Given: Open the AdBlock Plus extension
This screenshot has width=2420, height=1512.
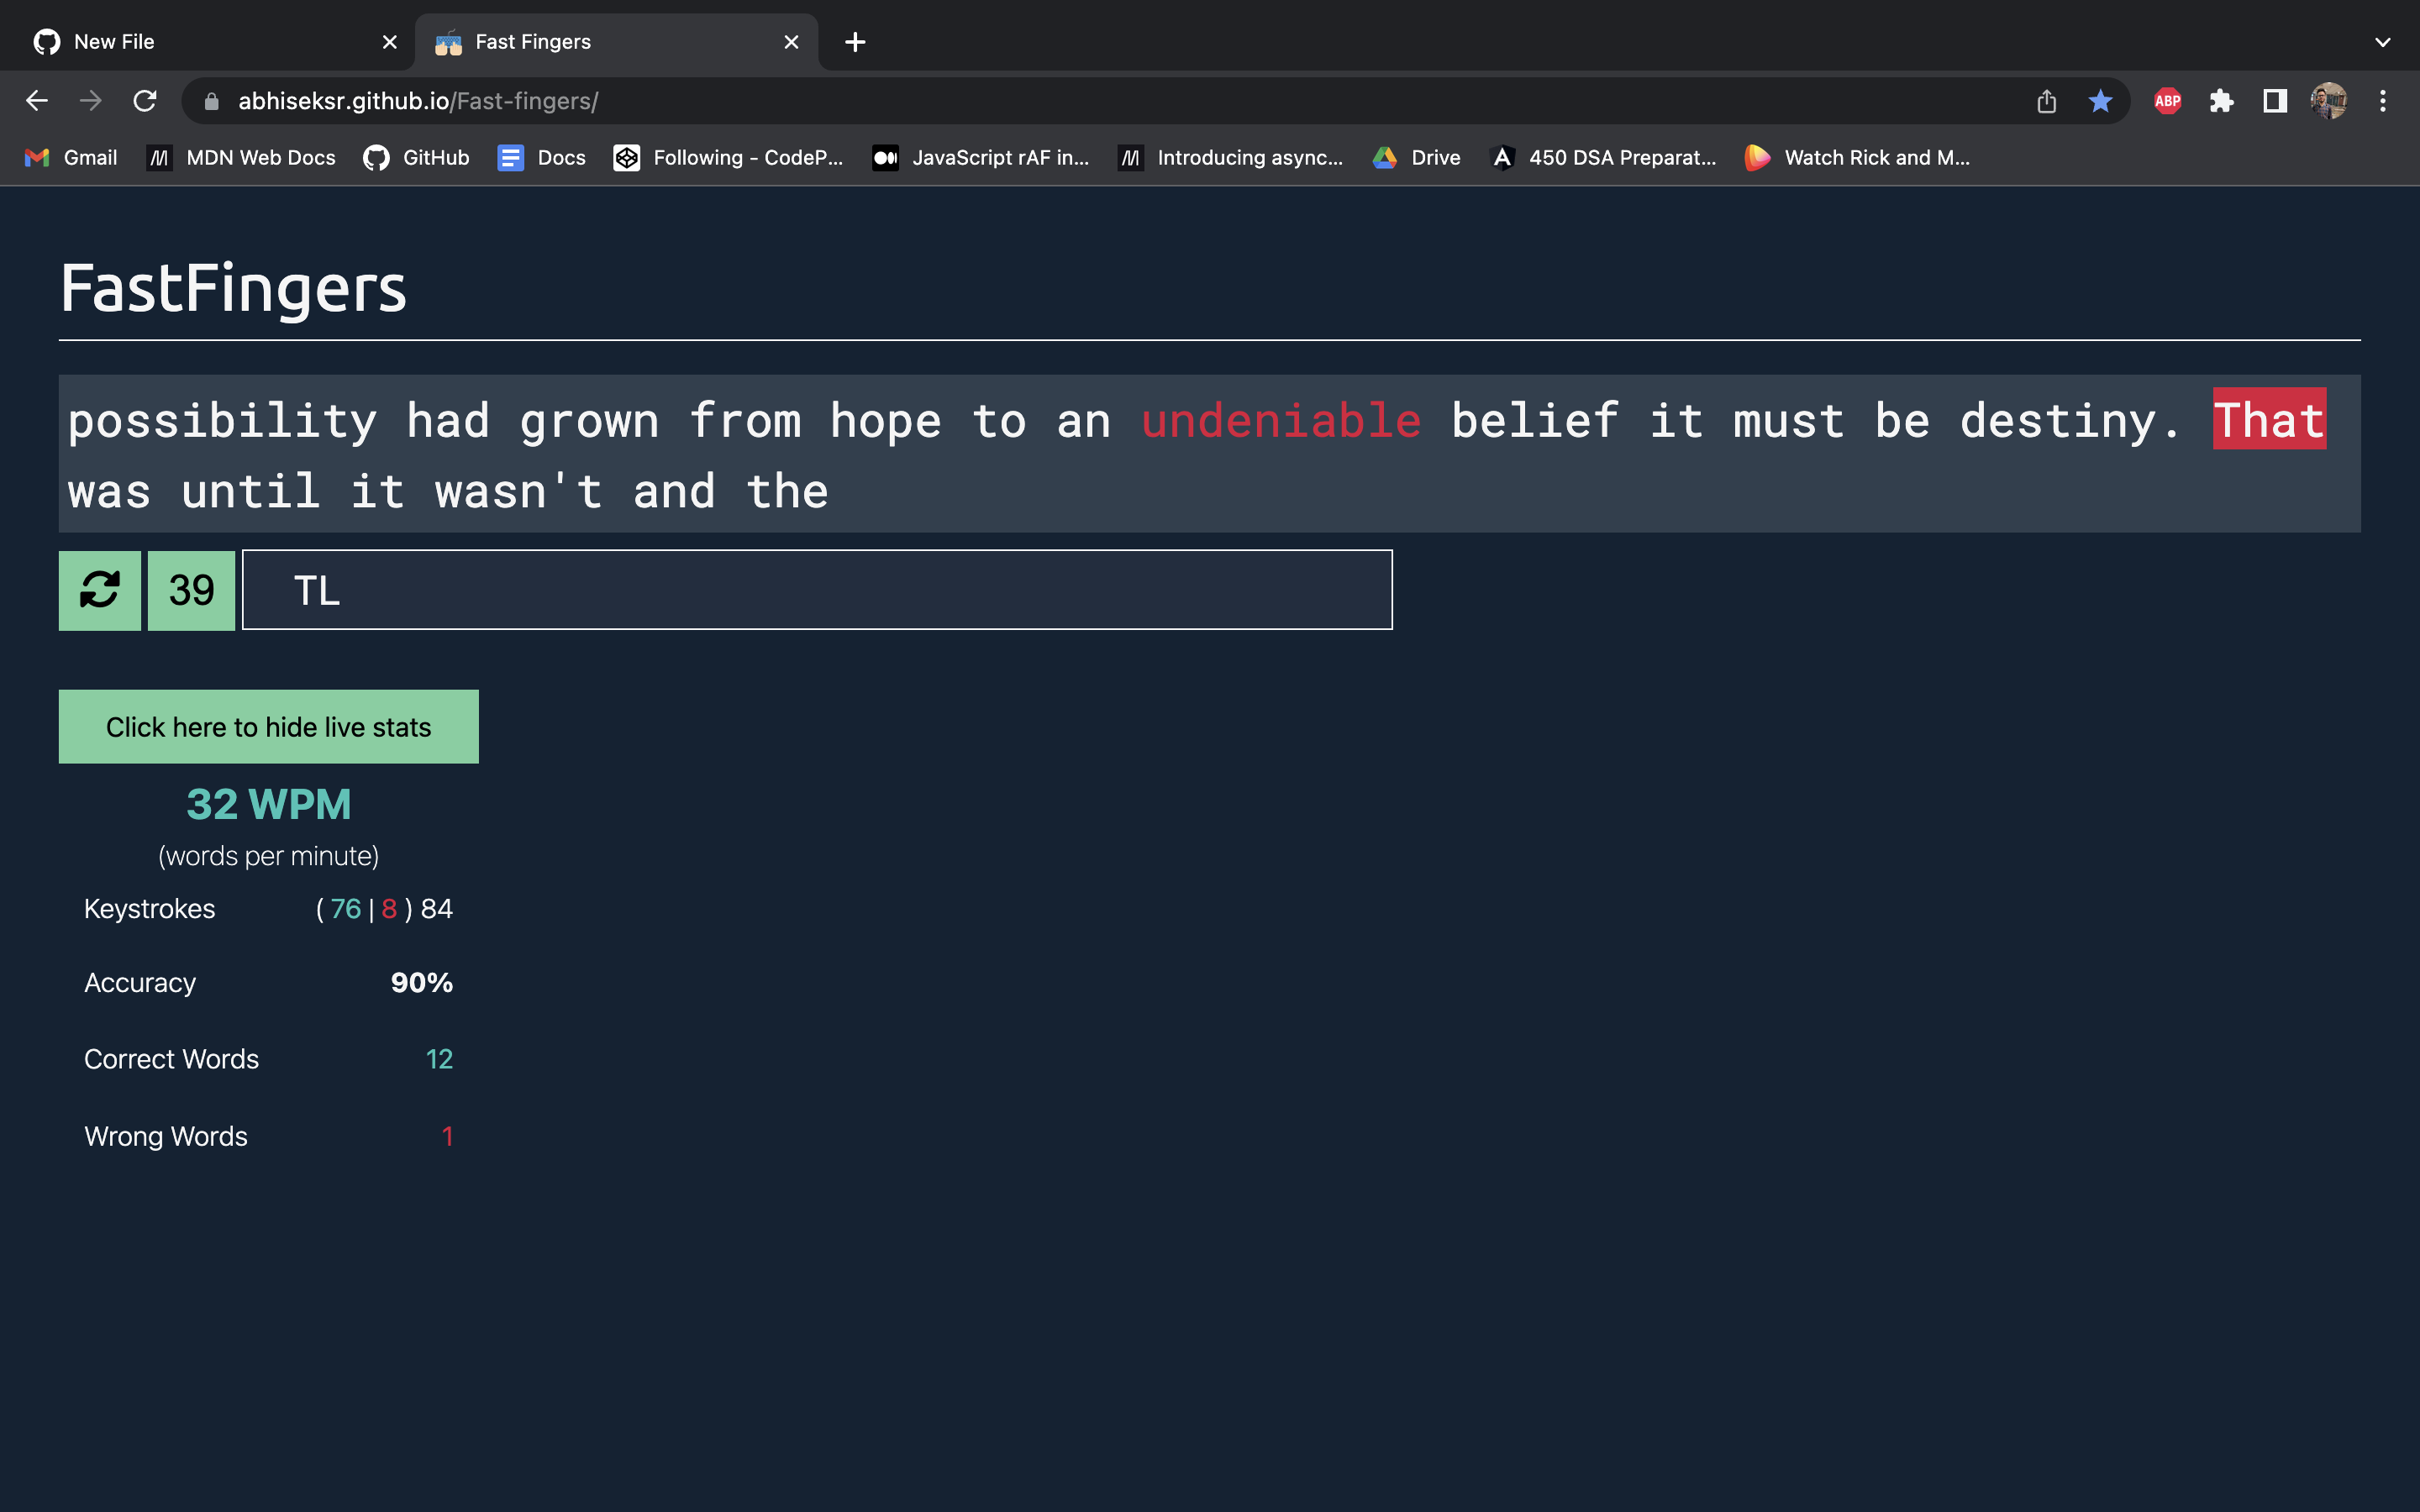Looking at the screenshot, I should 2167,100.
